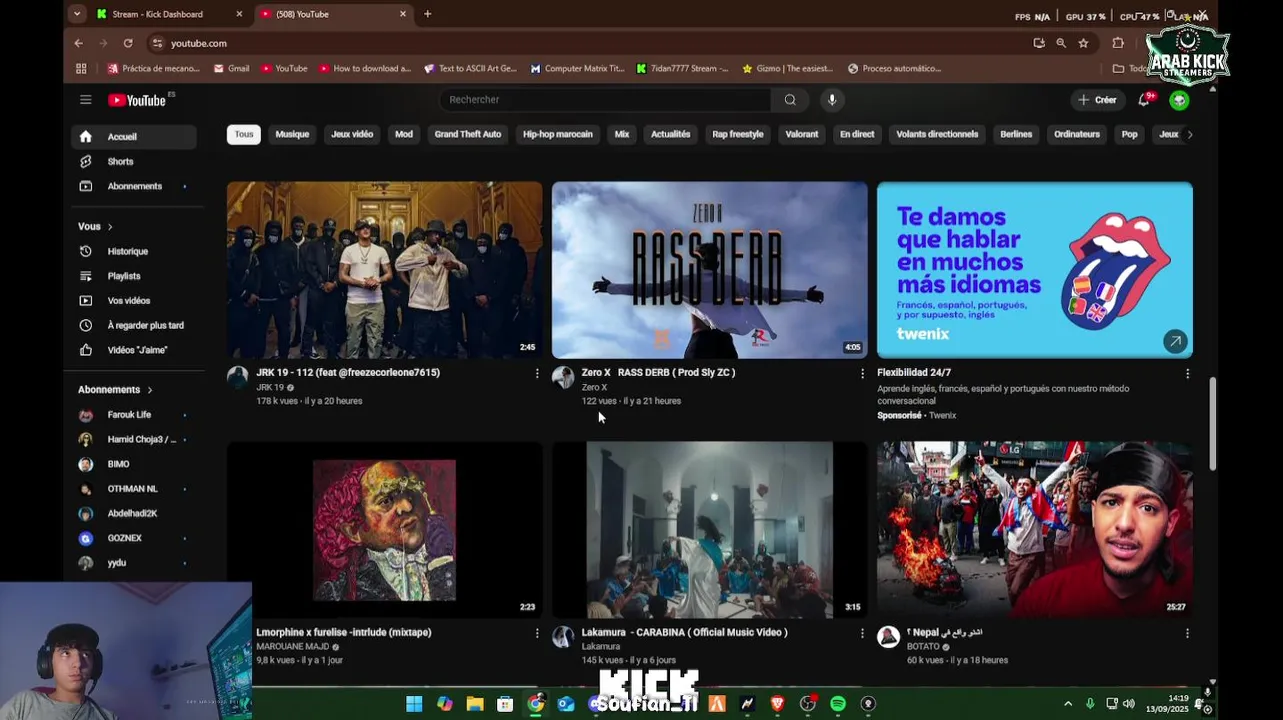This screenshot has height=720, width=1283.
Task: Click the Créer button
Action: 1097,100
